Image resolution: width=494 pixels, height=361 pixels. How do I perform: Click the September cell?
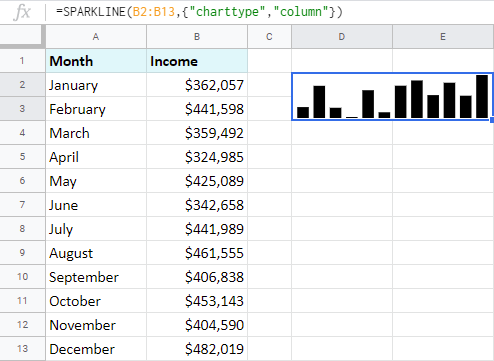click(x=96, y=277)
